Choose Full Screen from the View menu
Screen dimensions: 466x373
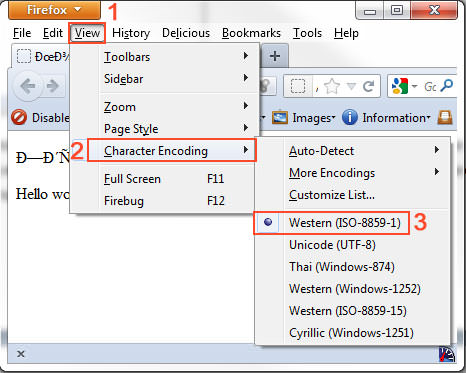164,179
